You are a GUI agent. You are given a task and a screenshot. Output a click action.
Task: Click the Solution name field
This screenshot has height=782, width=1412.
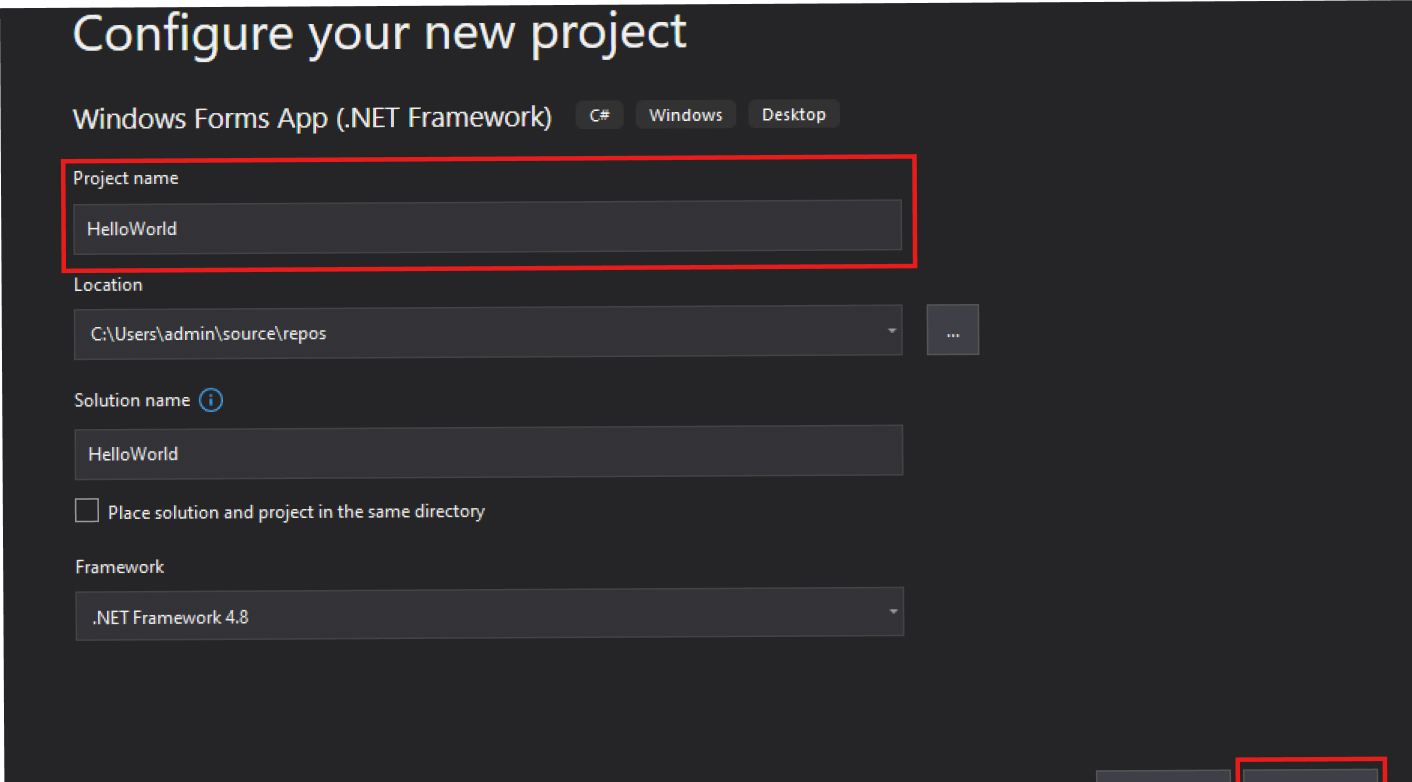(x=489, y=451)
